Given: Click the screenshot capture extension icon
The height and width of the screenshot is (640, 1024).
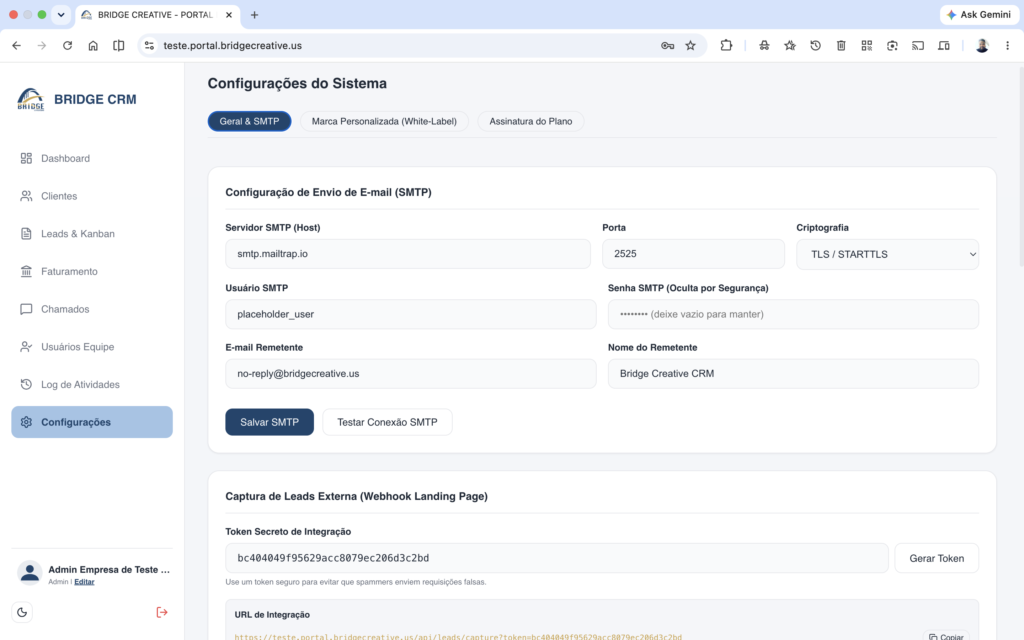Looking at the screenshot, I should point(892,46).
